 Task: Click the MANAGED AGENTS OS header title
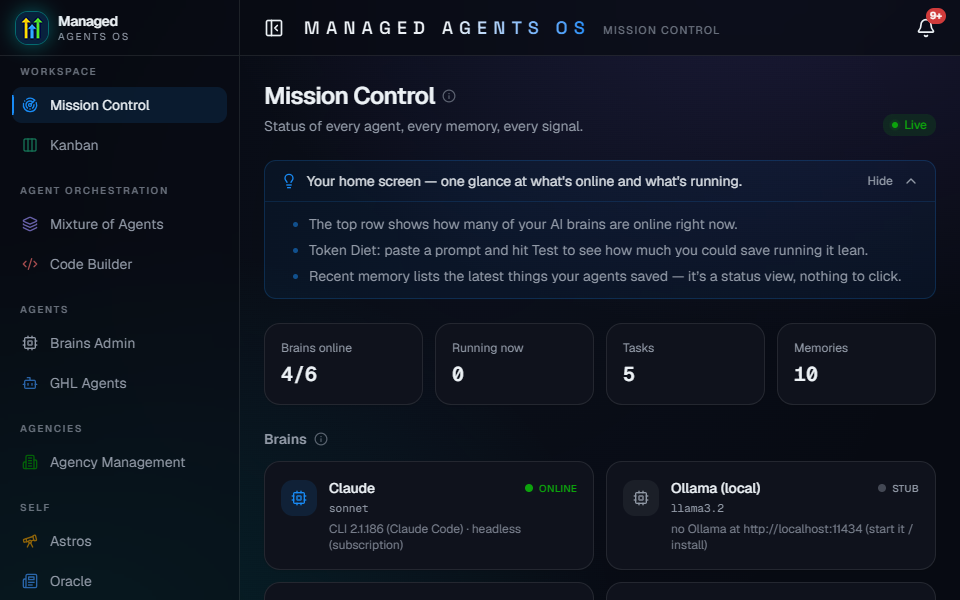445,28
